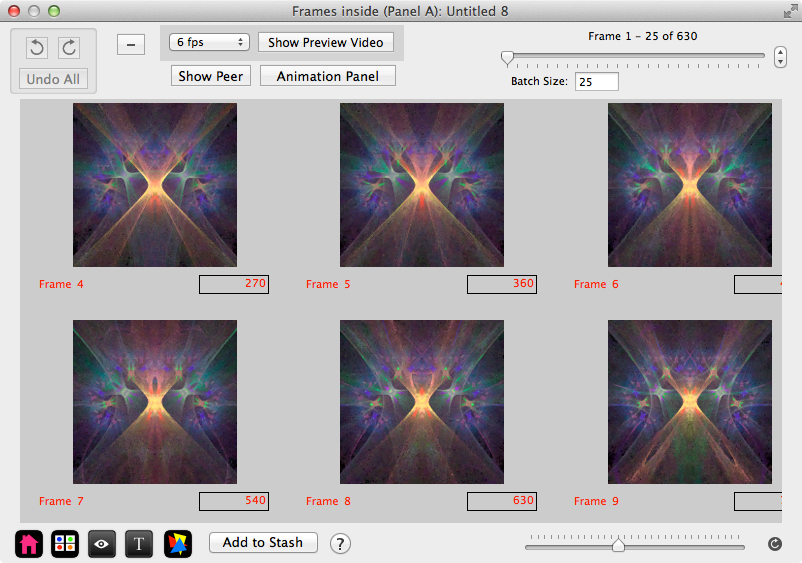Viewport: 802px width, 563px height.
Task: Click Show Peer button
Action: [x=211, y=76]
